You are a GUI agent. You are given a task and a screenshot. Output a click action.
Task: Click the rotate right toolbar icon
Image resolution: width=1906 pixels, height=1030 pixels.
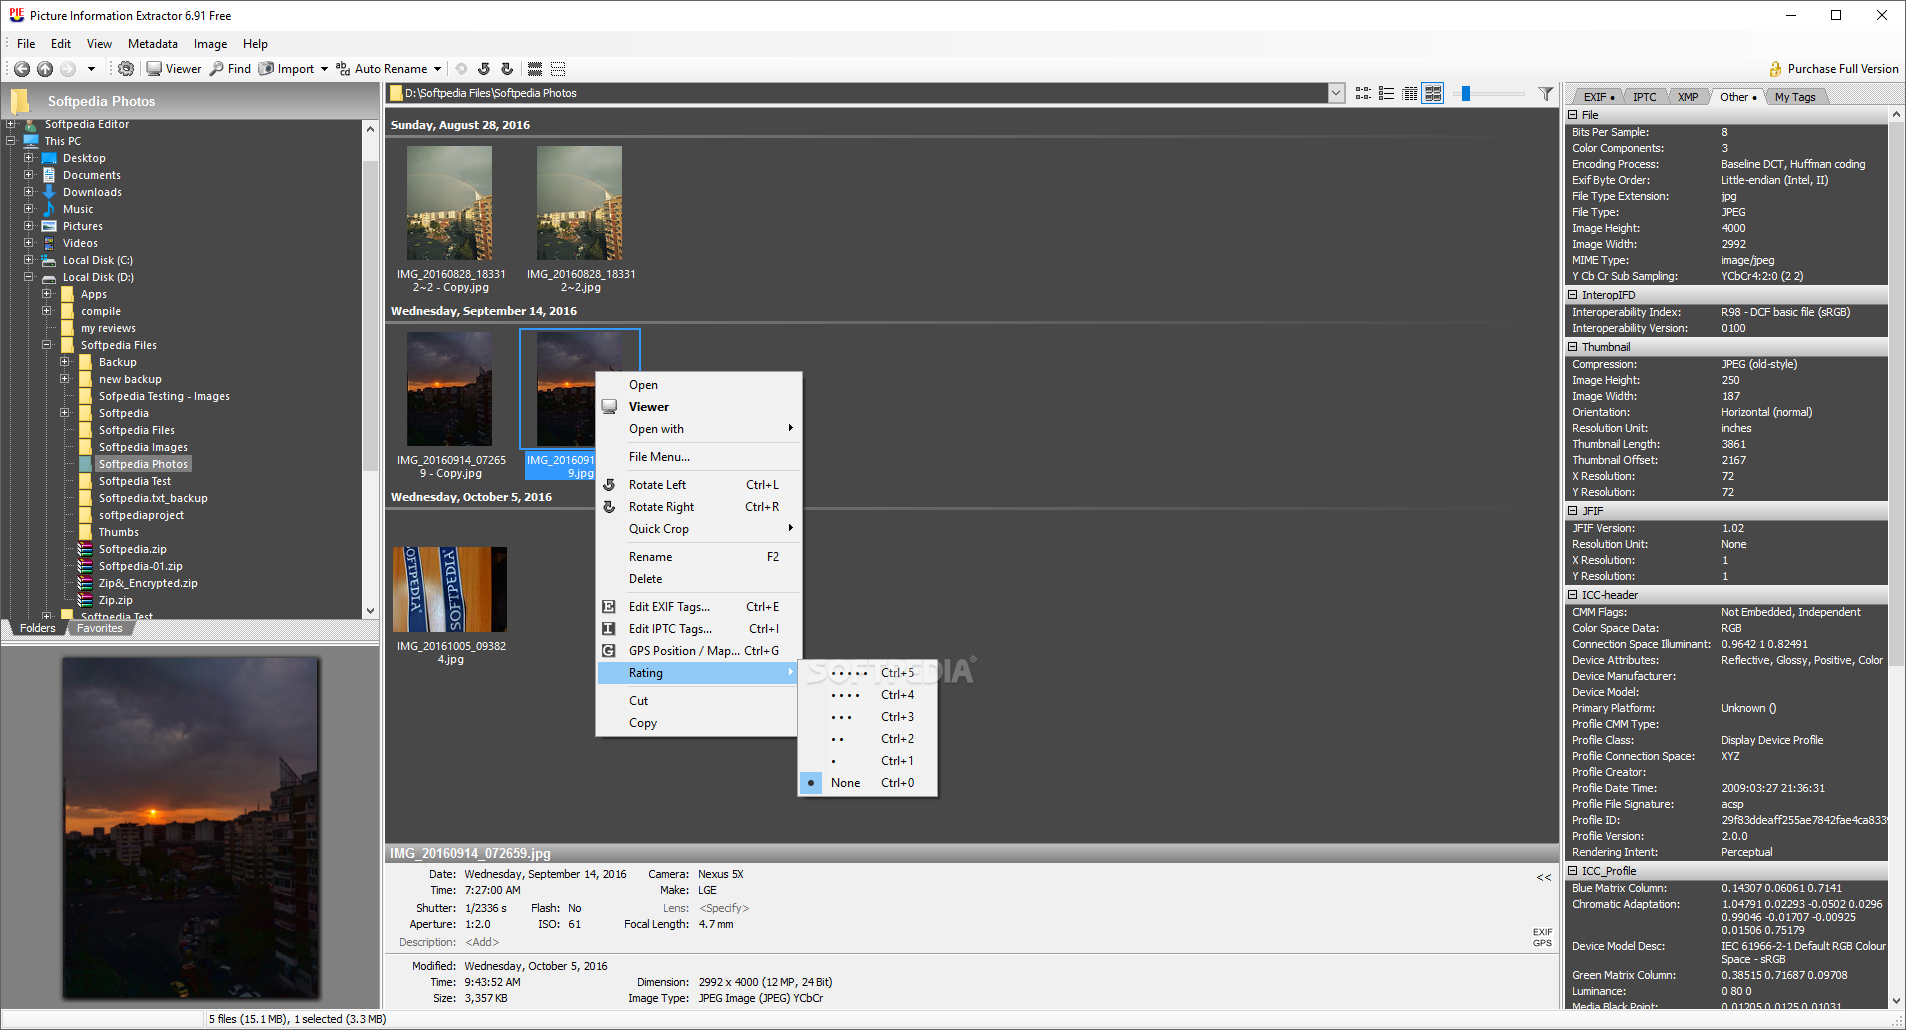(507, 69)
